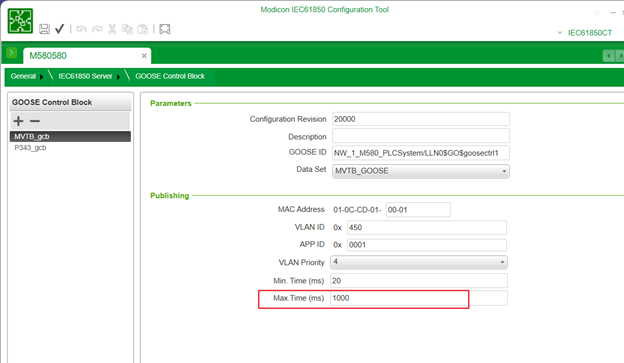Expand the arrow next to General

pos(41,77)
